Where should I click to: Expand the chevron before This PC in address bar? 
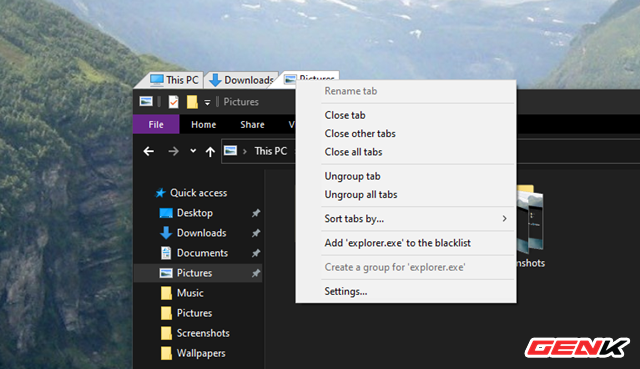pos(245,151)
